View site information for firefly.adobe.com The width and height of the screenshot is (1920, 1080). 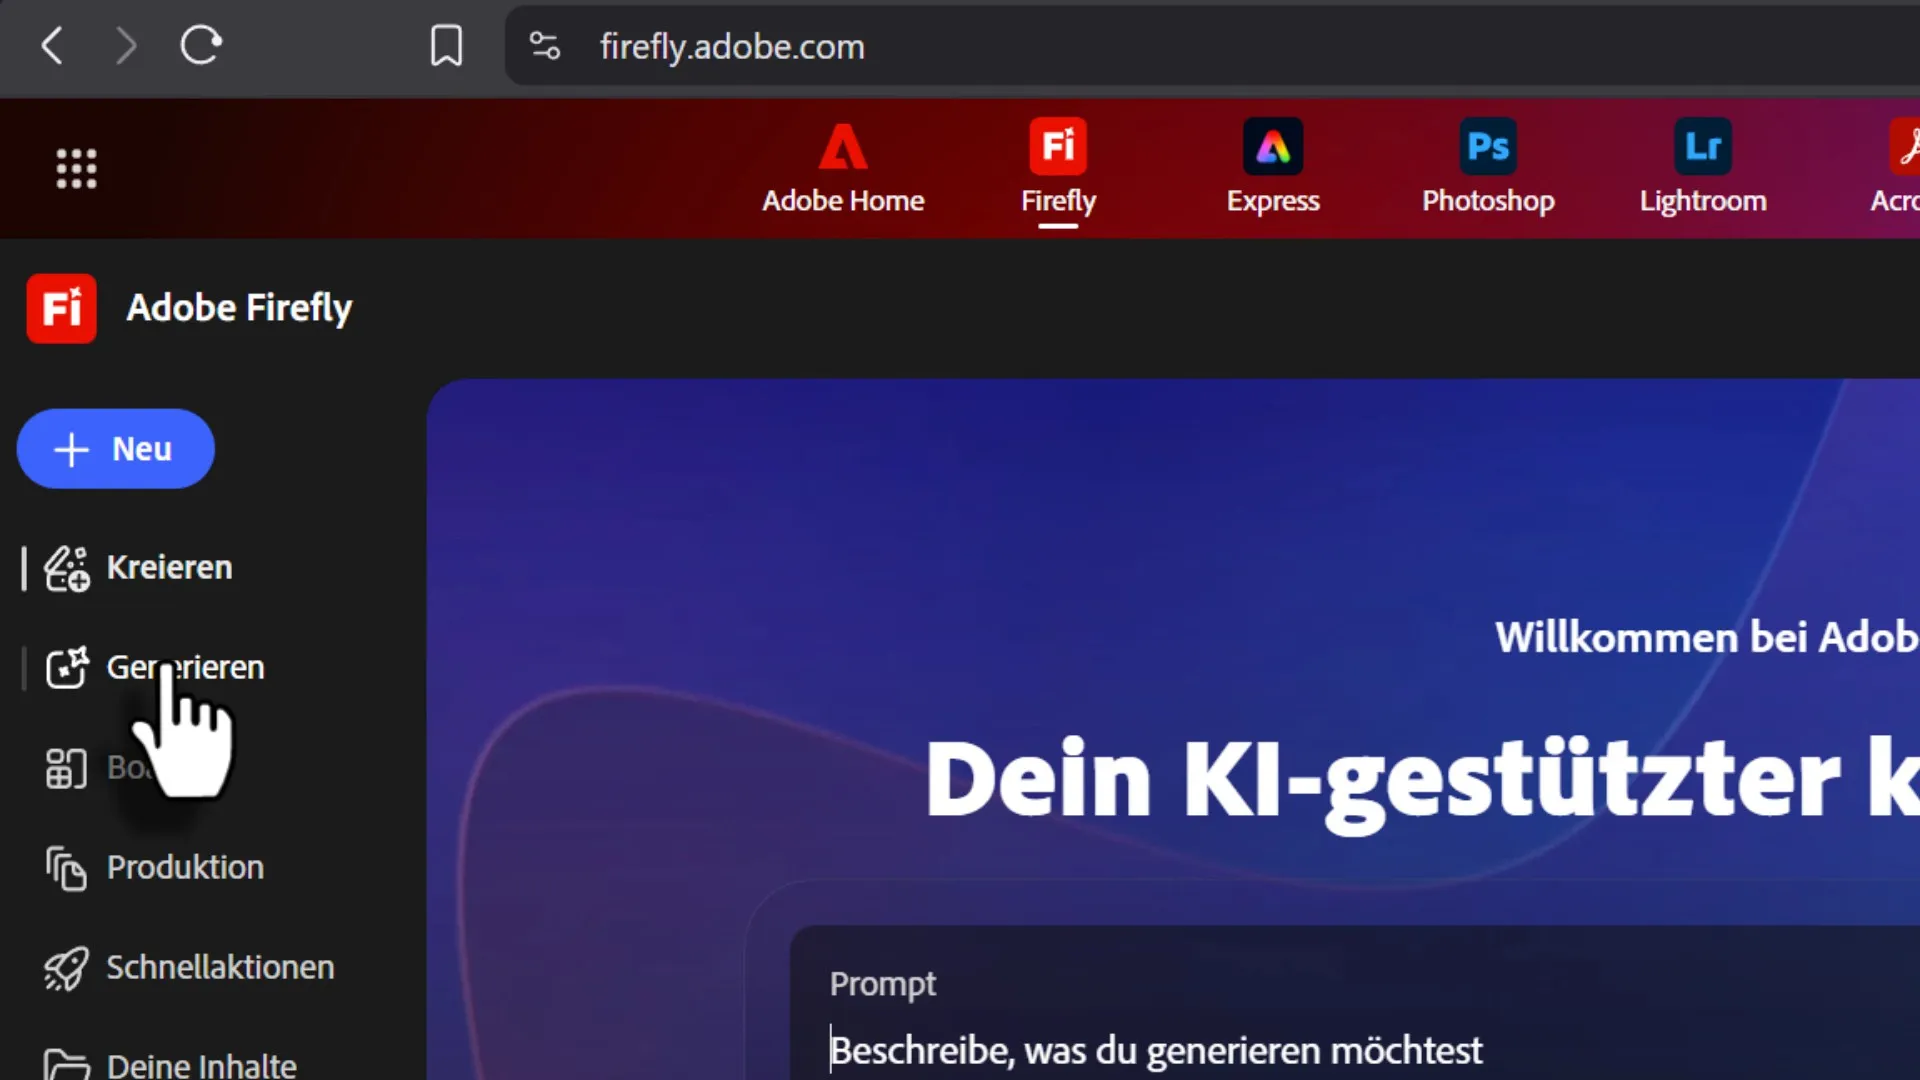tap(545, 46)
